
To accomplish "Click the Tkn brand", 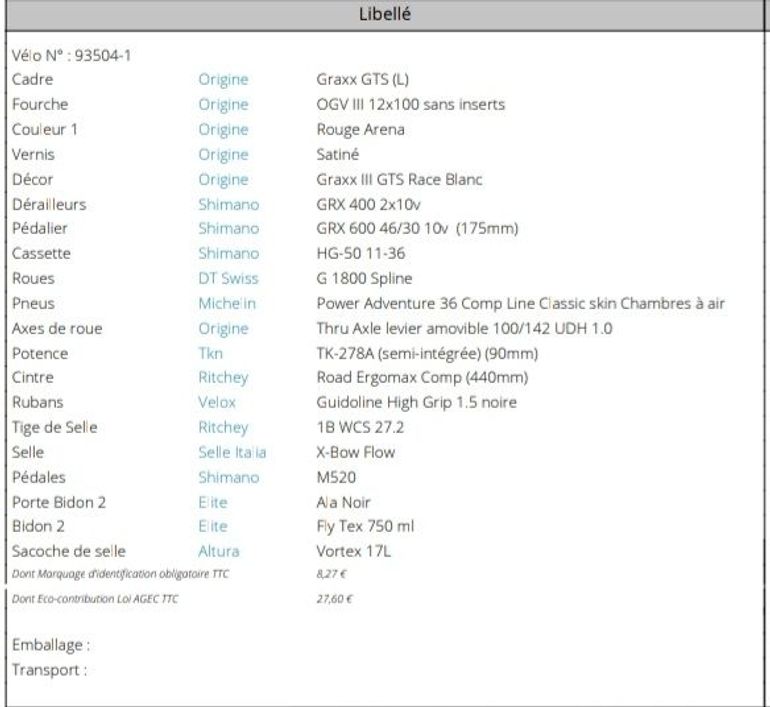I will tap(211, 354).
